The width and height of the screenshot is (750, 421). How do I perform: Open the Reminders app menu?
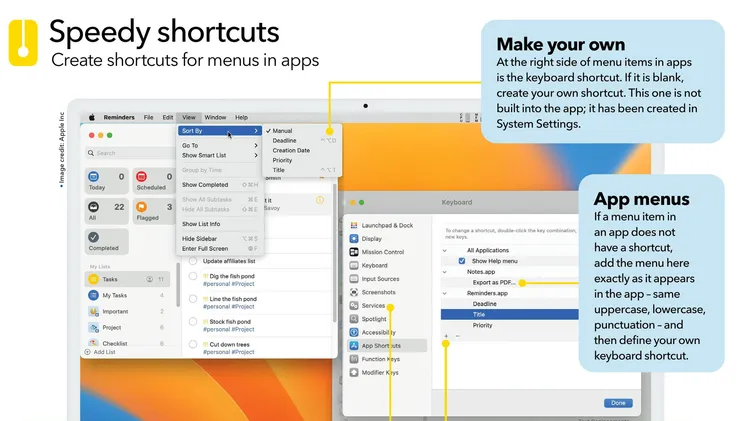point(119,117)
